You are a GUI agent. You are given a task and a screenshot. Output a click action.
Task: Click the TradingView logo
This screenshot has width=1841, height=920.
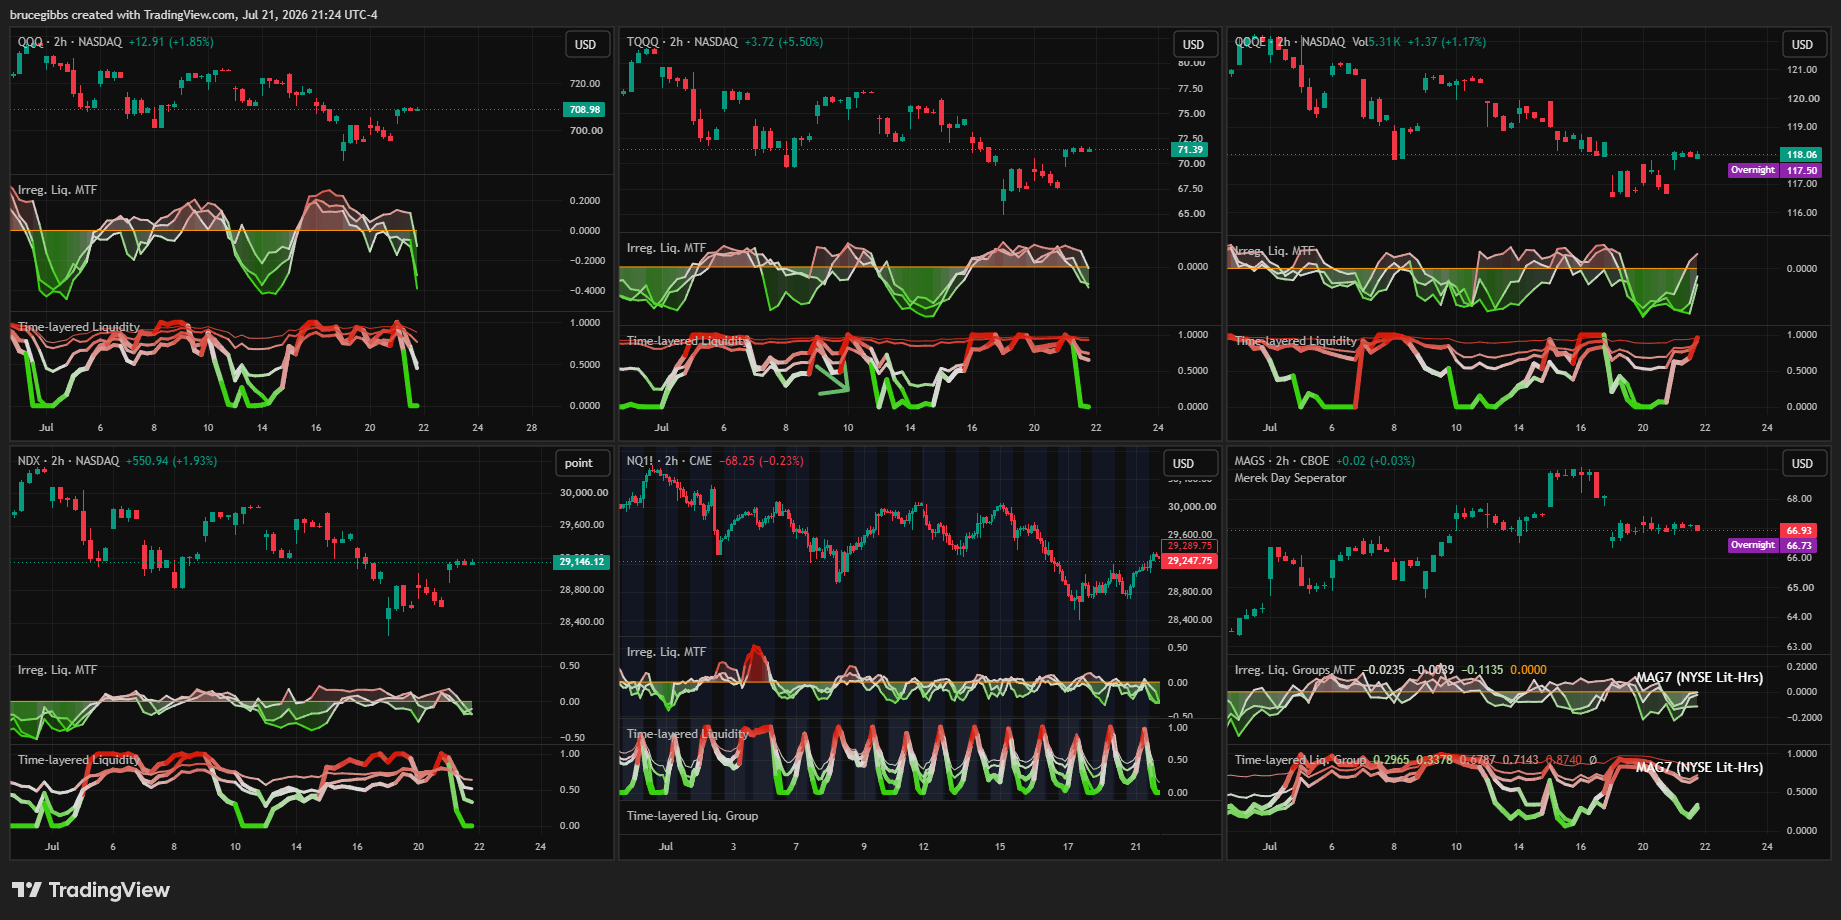tap(91, 890)
